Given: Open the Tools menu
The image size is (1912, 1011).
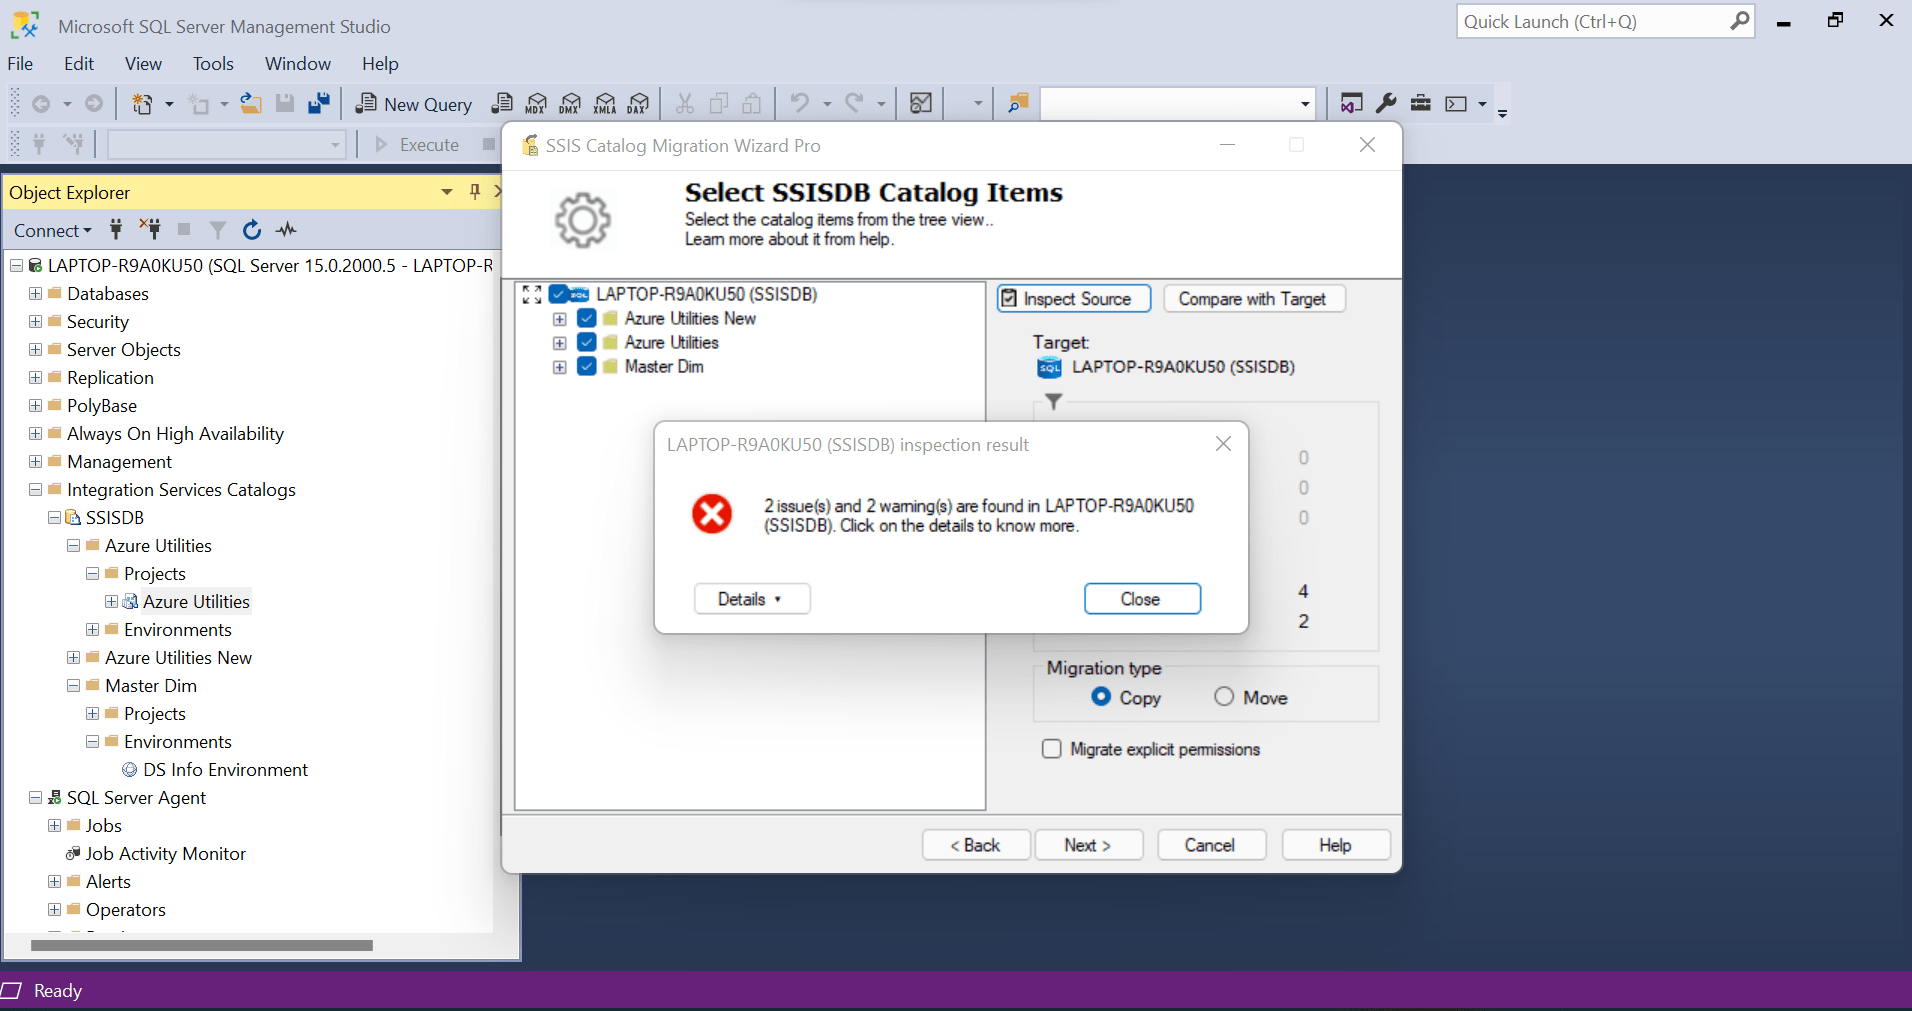Looking at the screenshot, I should (213, 63).
